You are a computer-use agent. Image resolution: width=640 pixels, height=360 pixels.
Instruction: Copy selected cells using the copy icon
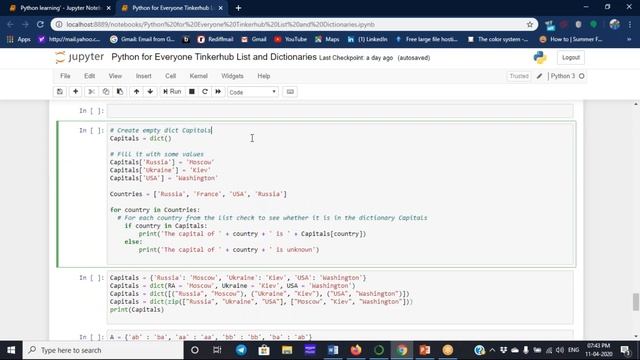click(x=106, y=92)
